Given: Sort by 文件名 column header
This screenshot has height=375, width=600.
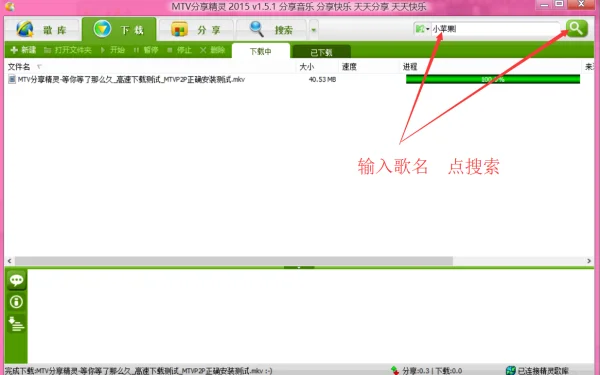Looking at the screenshot, I should (x=19, y=67).
